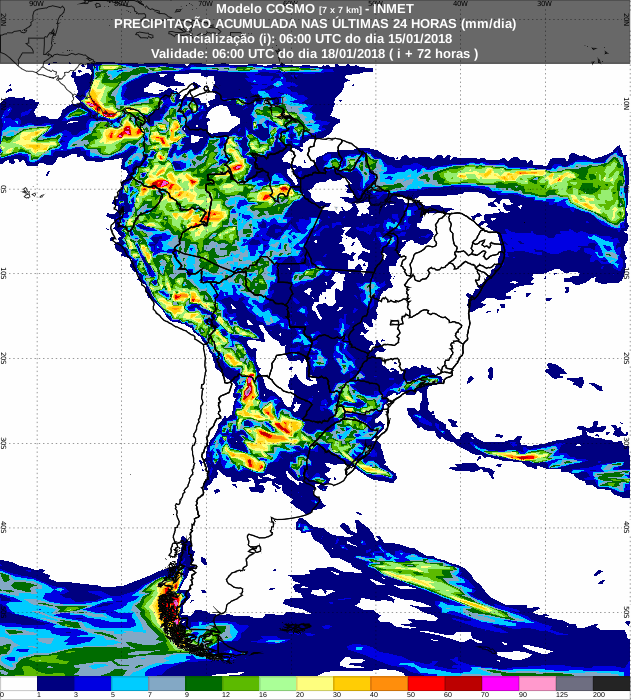Choose the medium green legend swatch (12-16 mm)
Screen dimensions: 631x700
241,683
